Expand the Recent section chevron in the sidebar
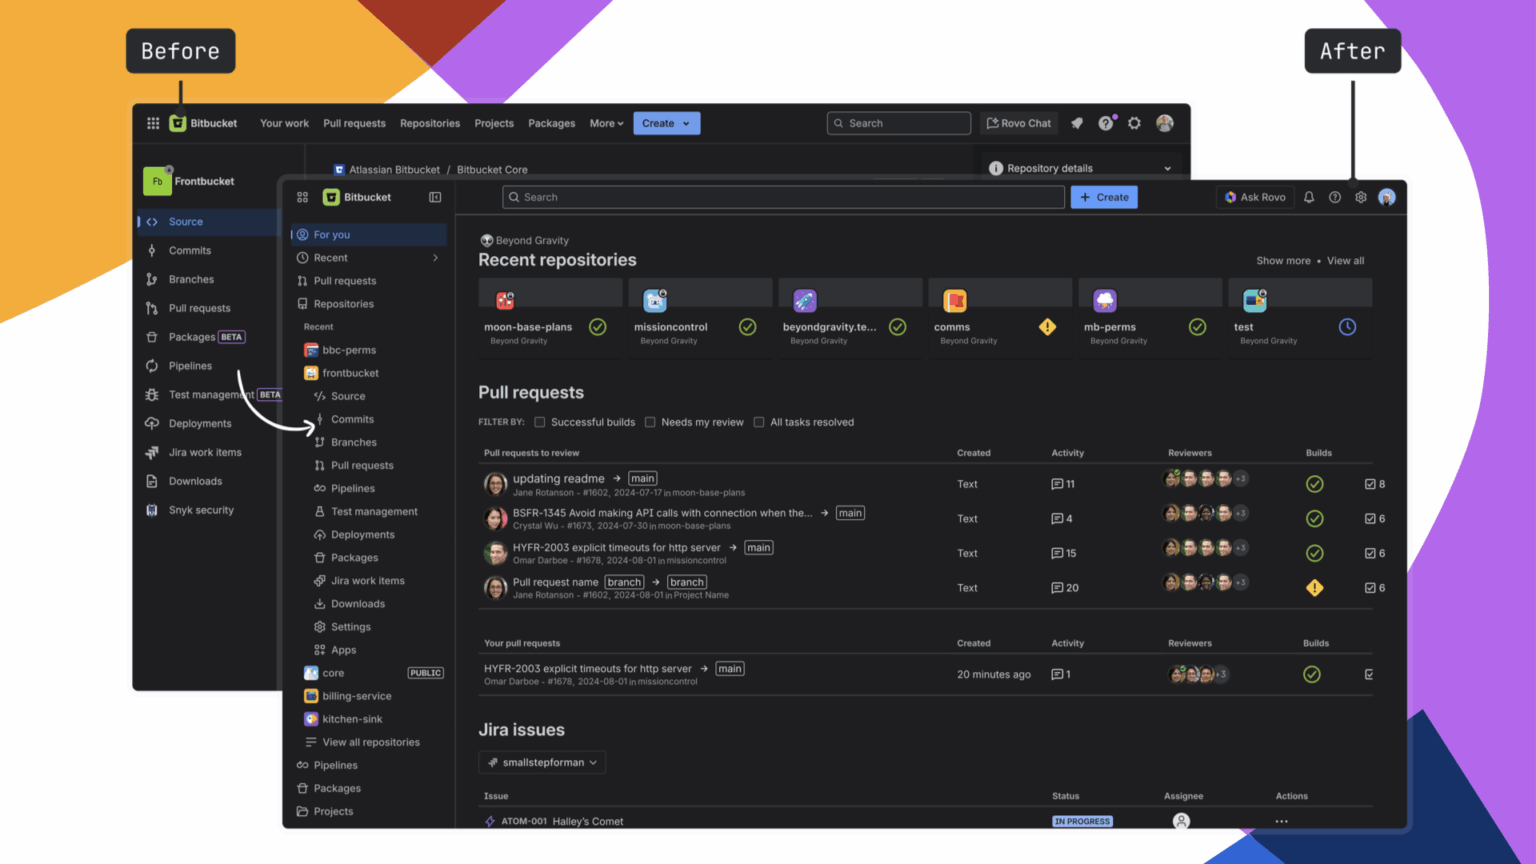 435,257
